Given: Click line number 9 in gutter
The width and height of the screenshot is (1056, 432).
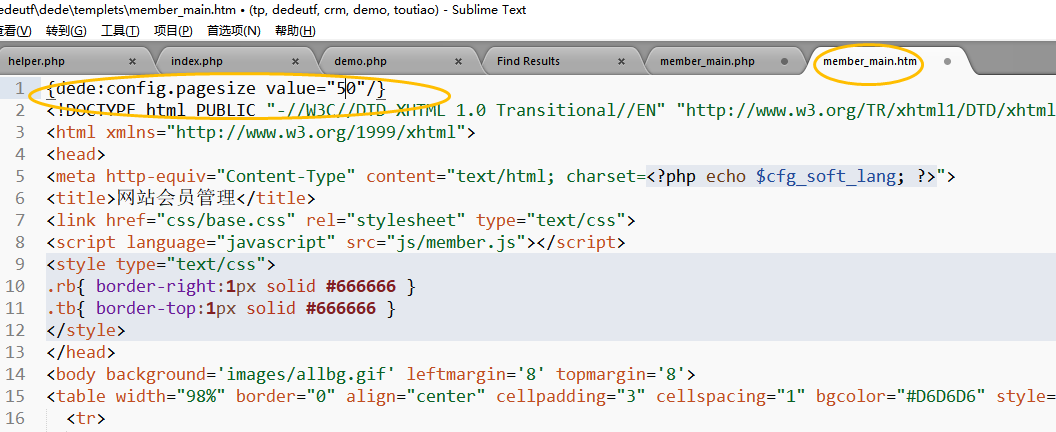Looking at the screenshot, I should (x=20, y=264).
